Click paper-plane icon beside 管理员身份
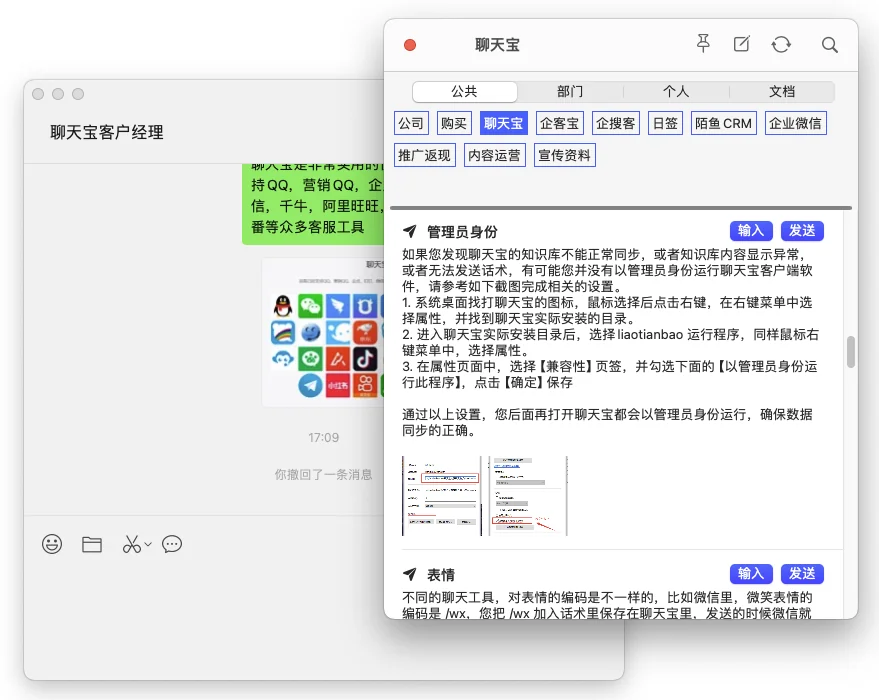 [410, 231]
